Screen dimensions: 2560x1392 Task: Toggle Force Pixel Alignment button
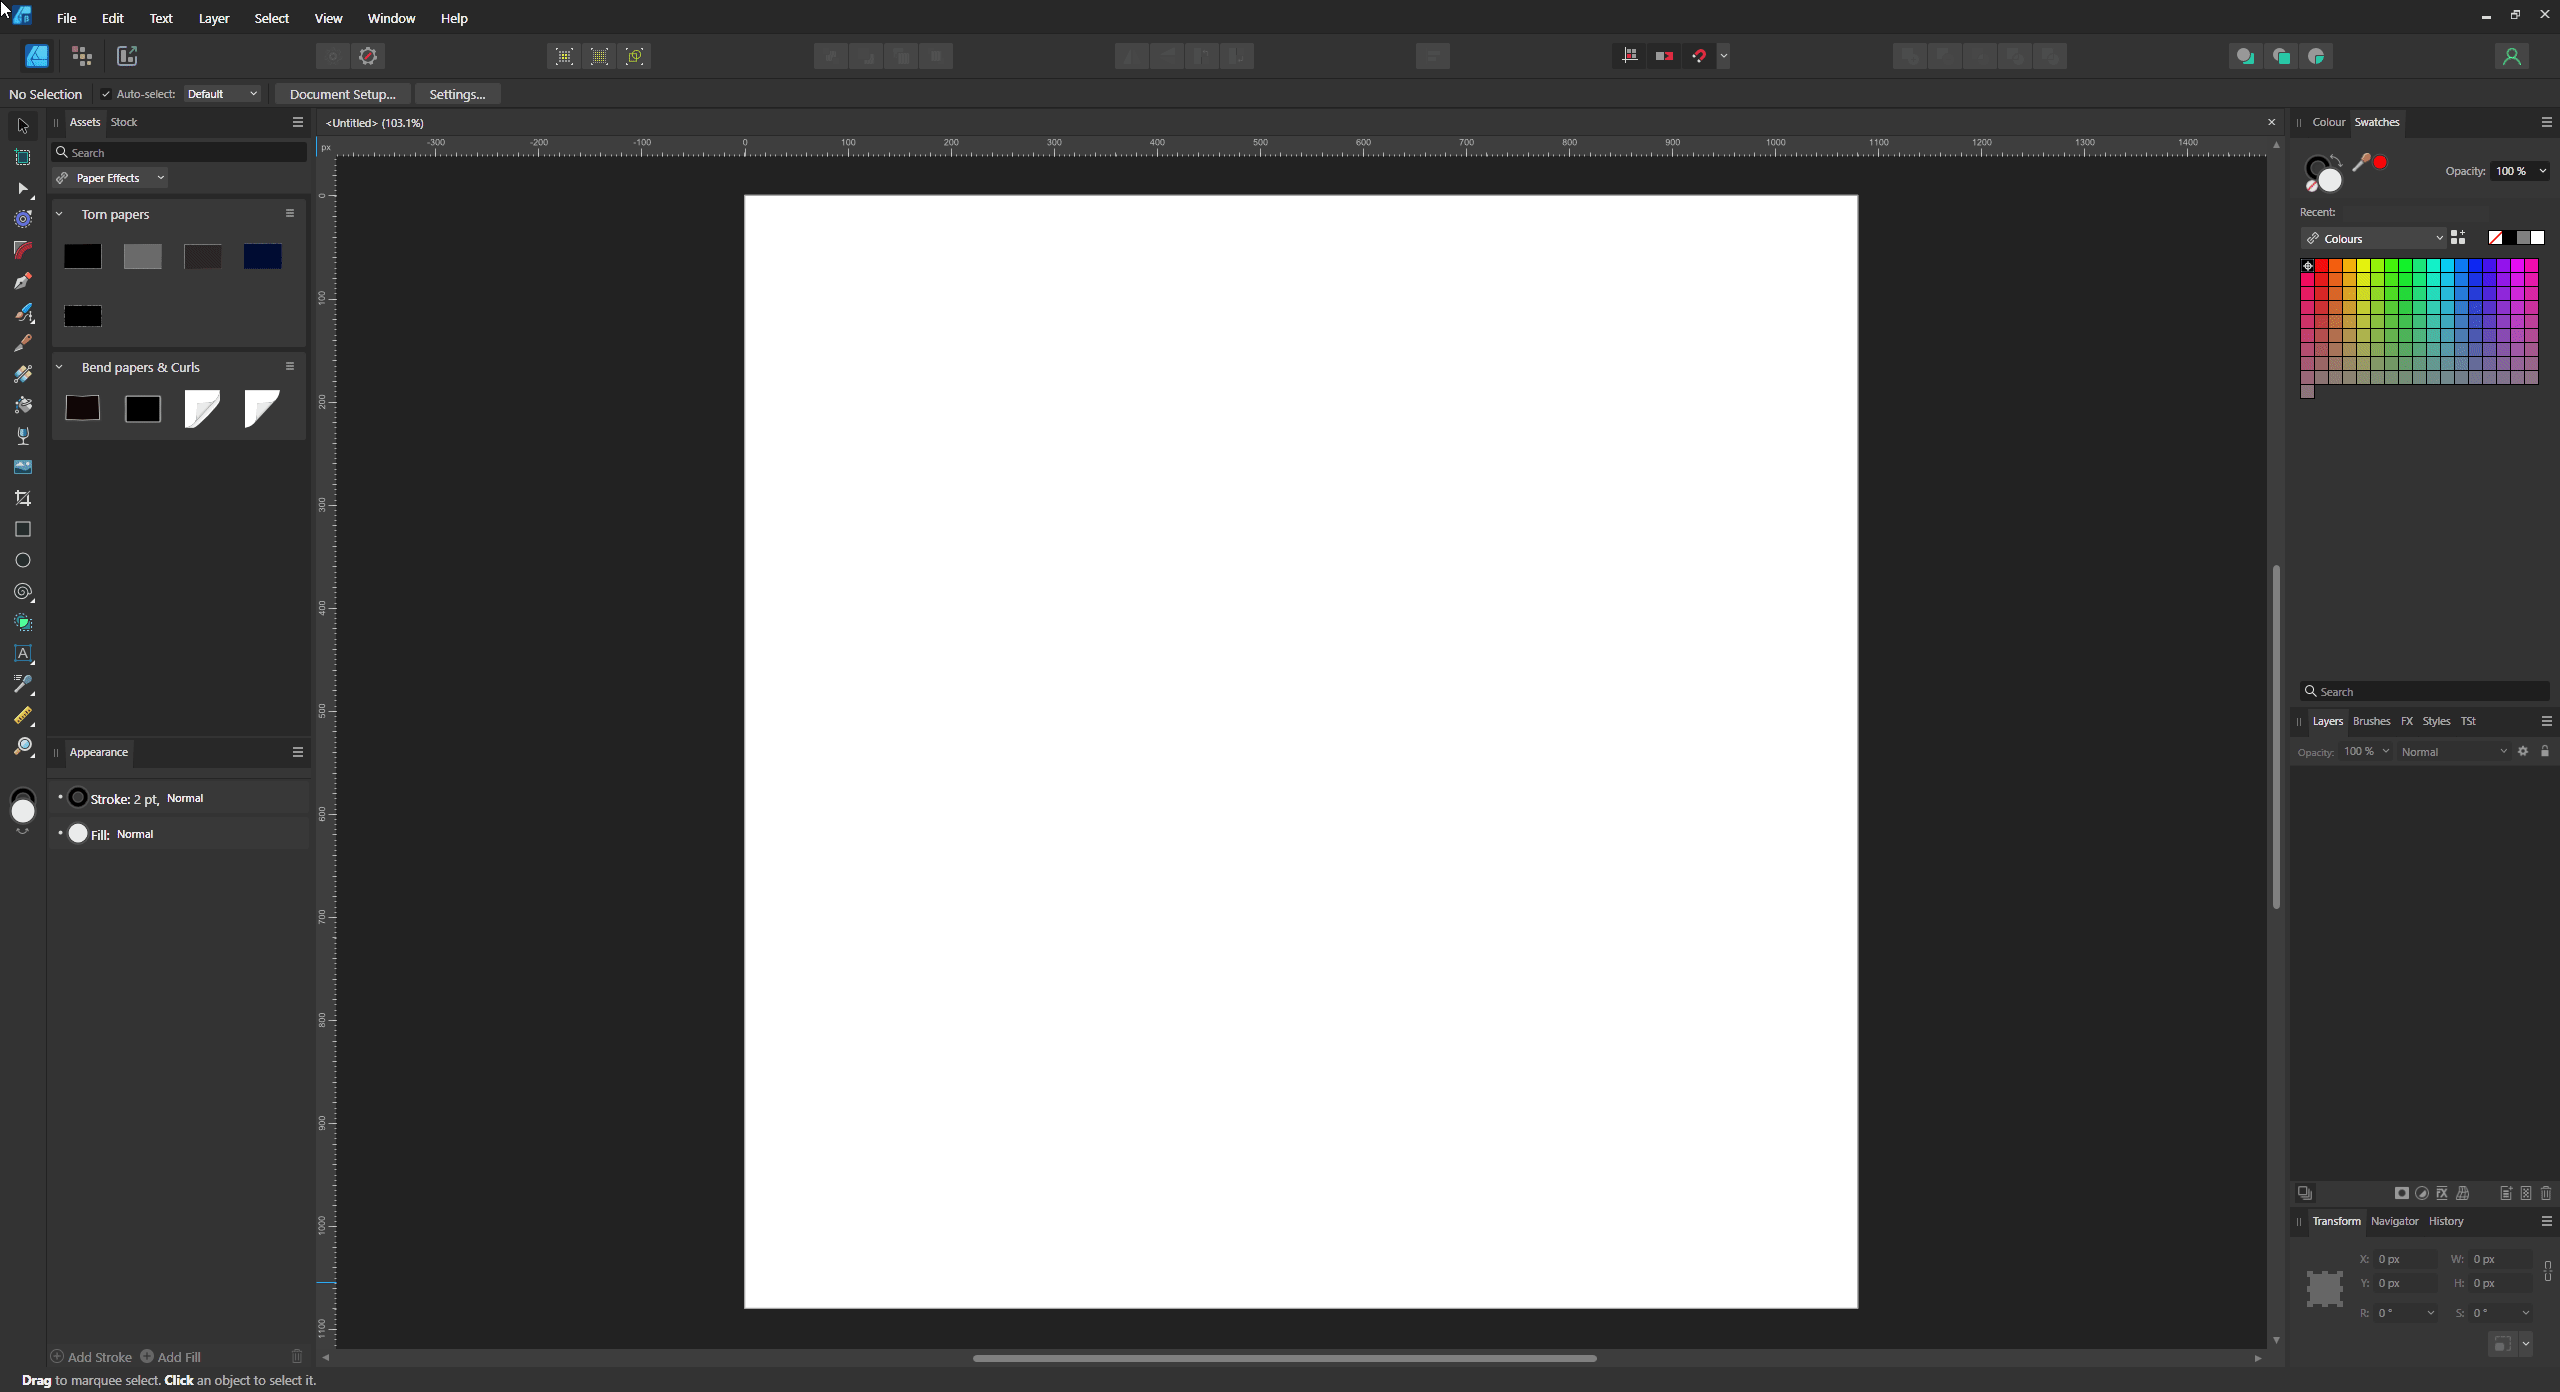pyautogui.click(x=1629, y=56)
